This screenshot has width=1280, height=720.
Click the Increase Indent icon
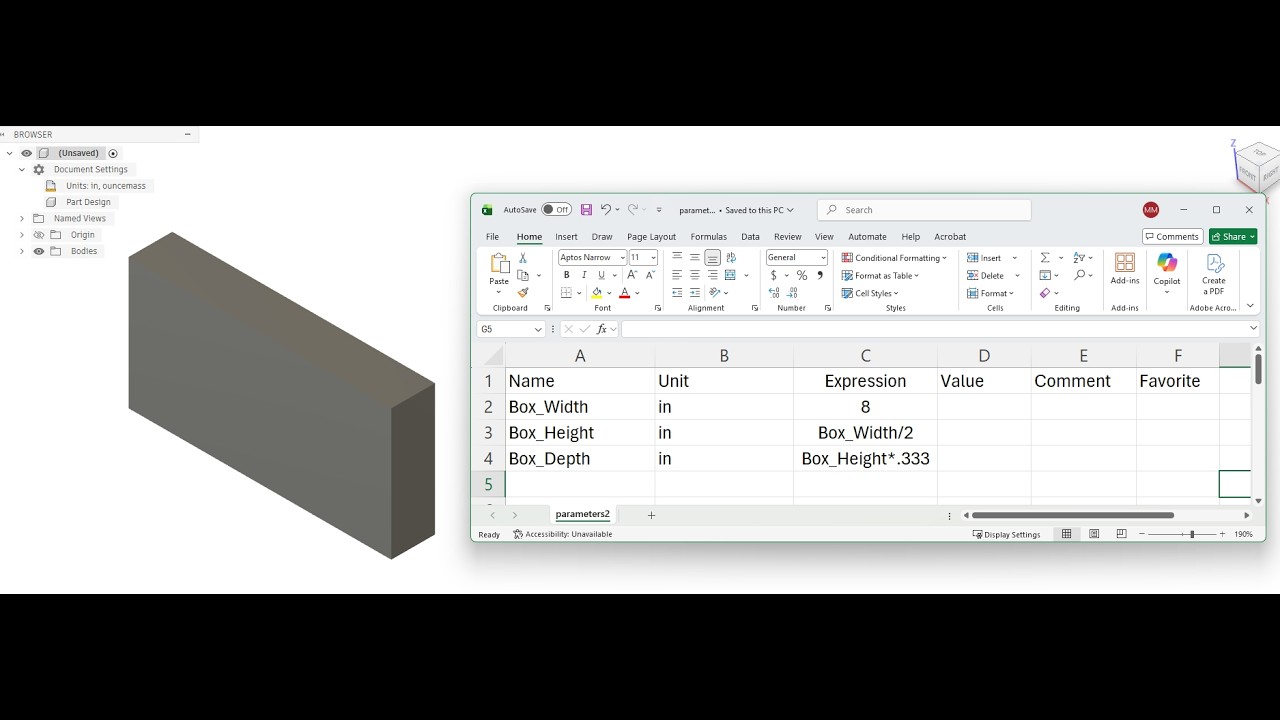coord(694,293)
